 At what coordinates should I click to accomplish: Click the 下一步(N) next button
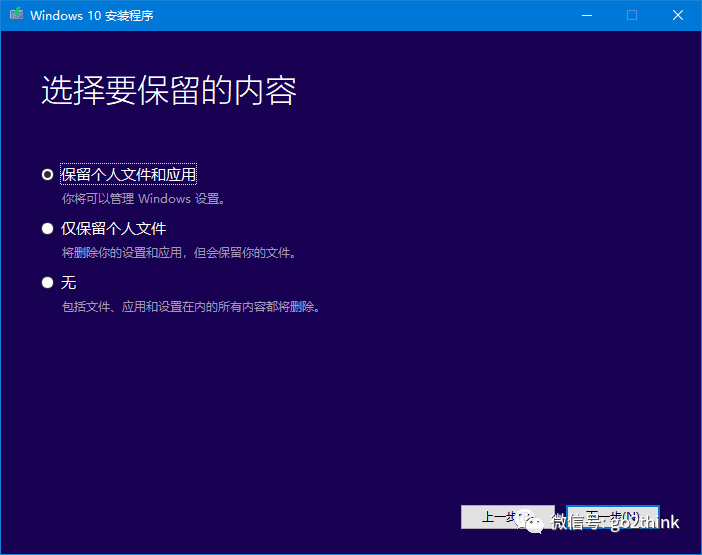613,517
